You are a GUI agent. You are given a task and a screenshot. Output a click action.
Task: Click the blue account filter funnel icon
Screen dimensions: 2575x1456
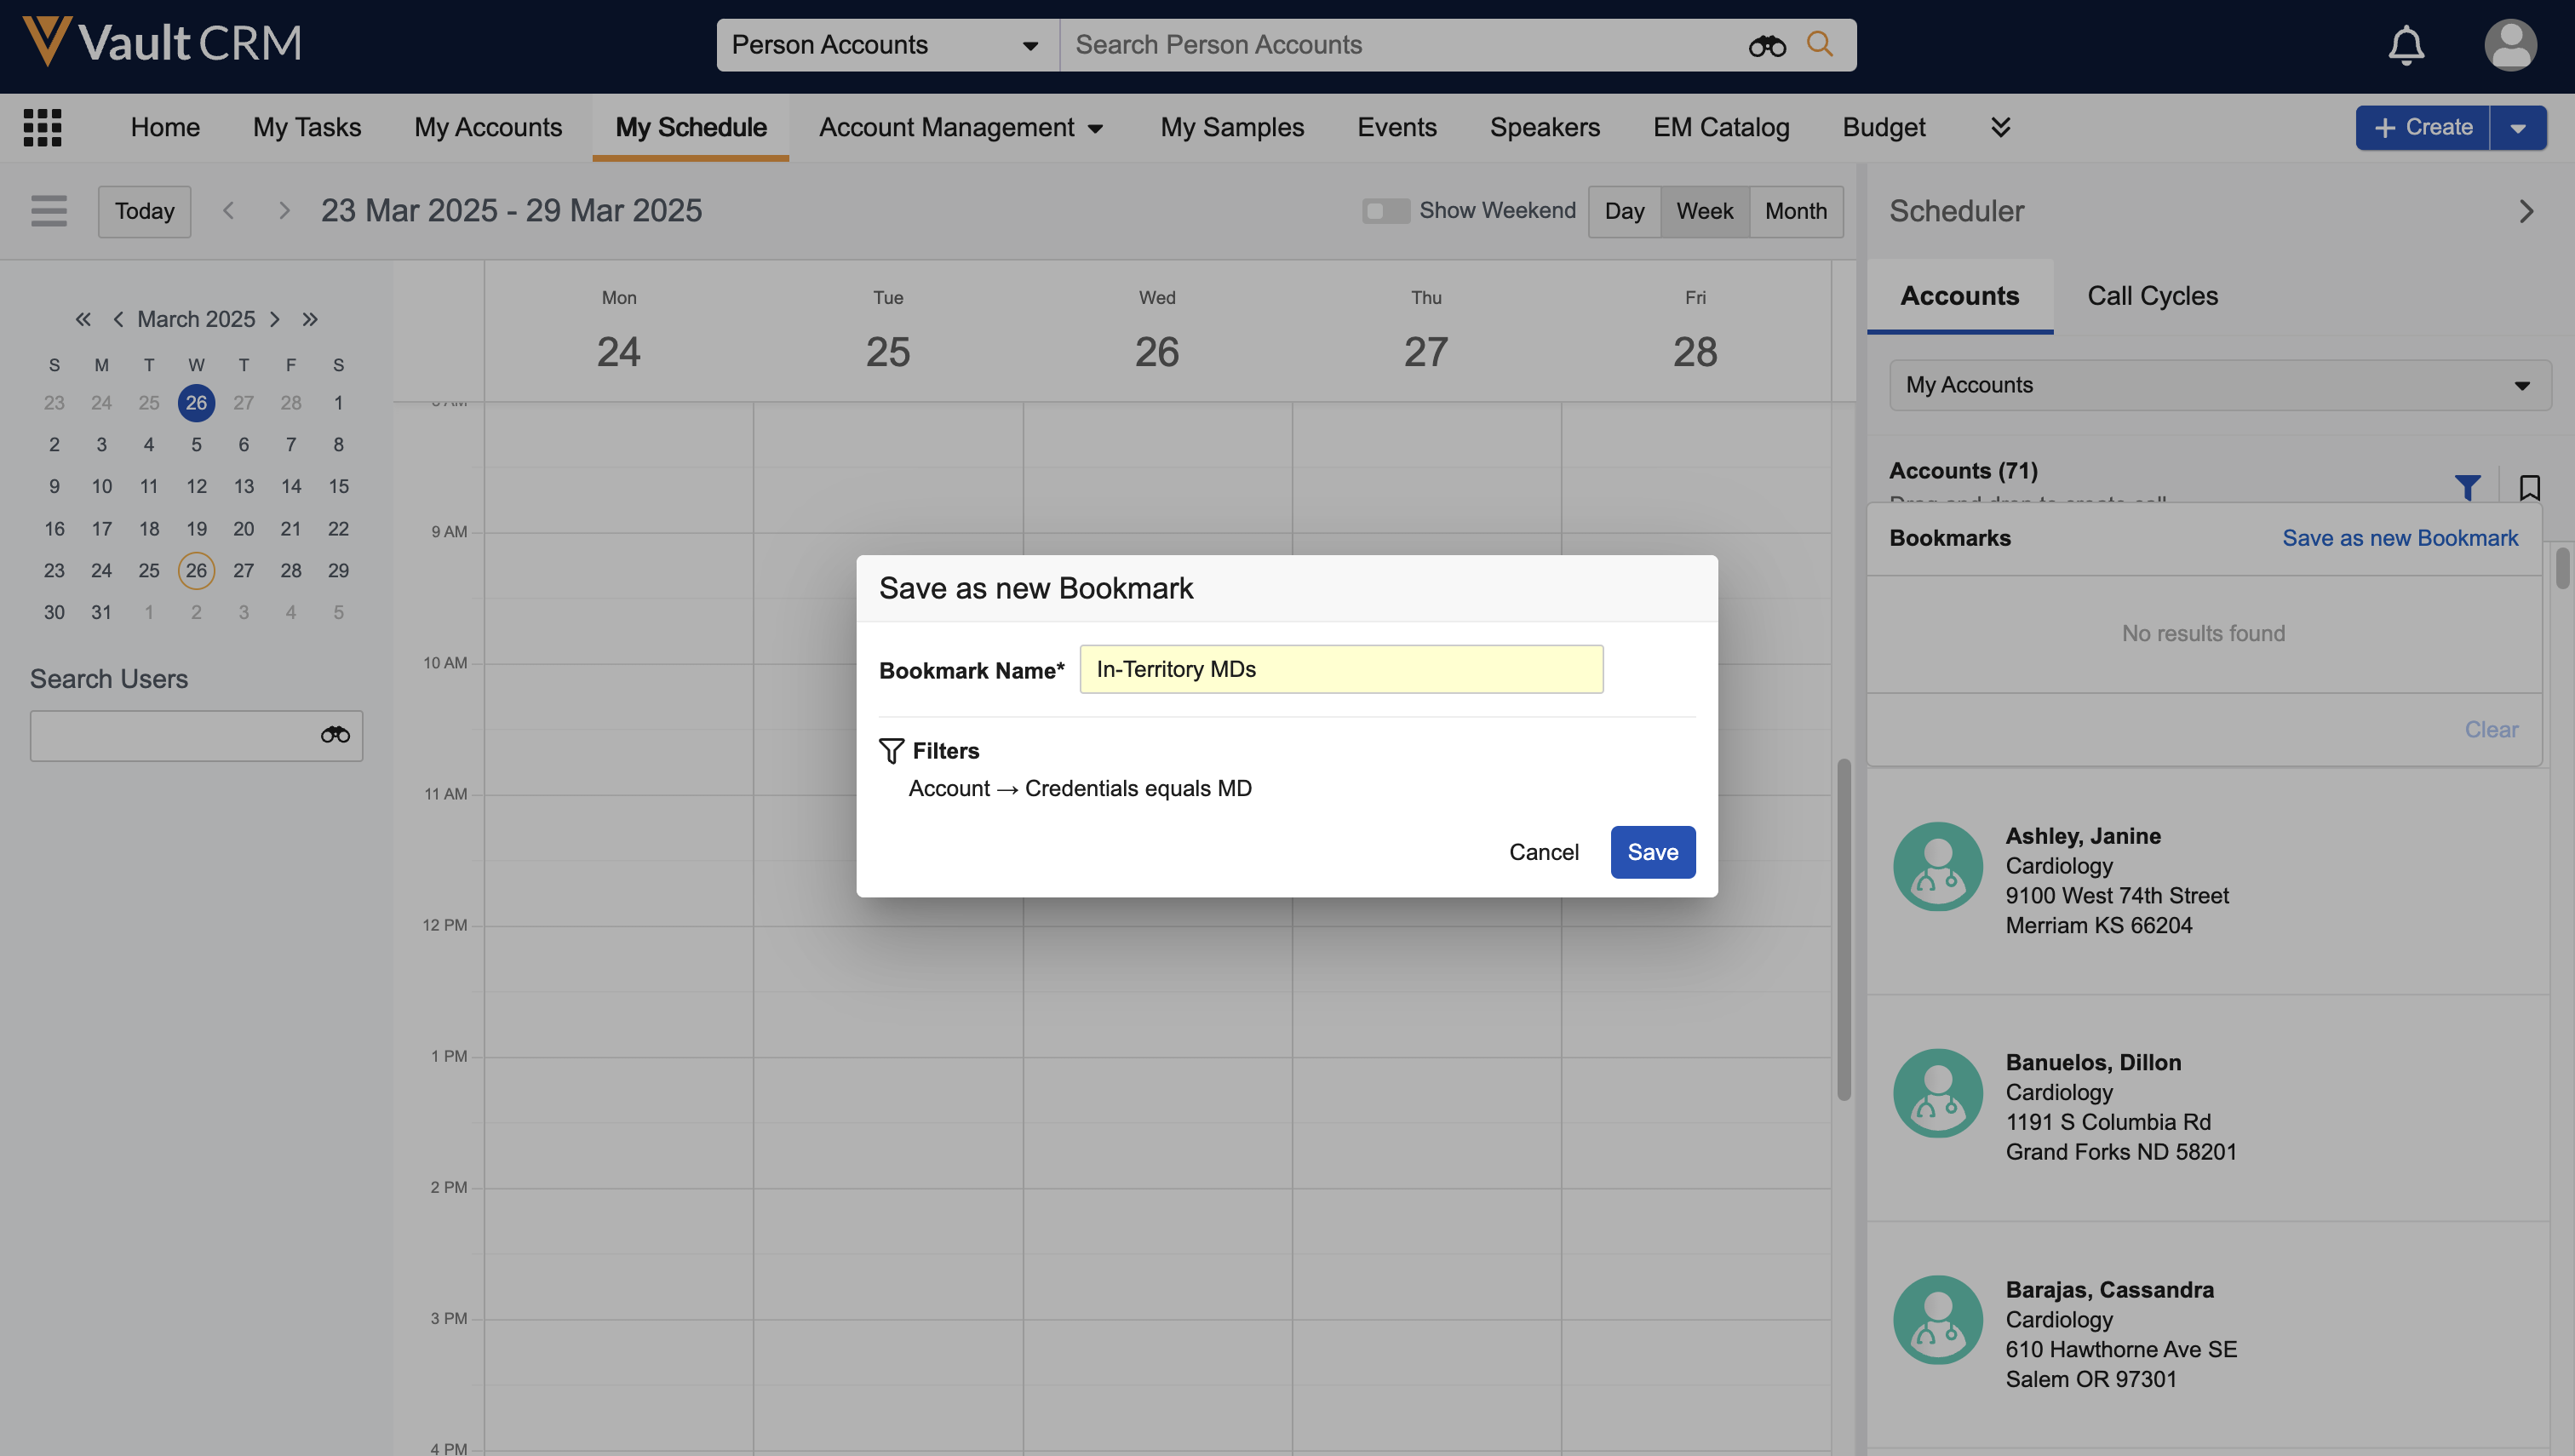point(2466,487)
